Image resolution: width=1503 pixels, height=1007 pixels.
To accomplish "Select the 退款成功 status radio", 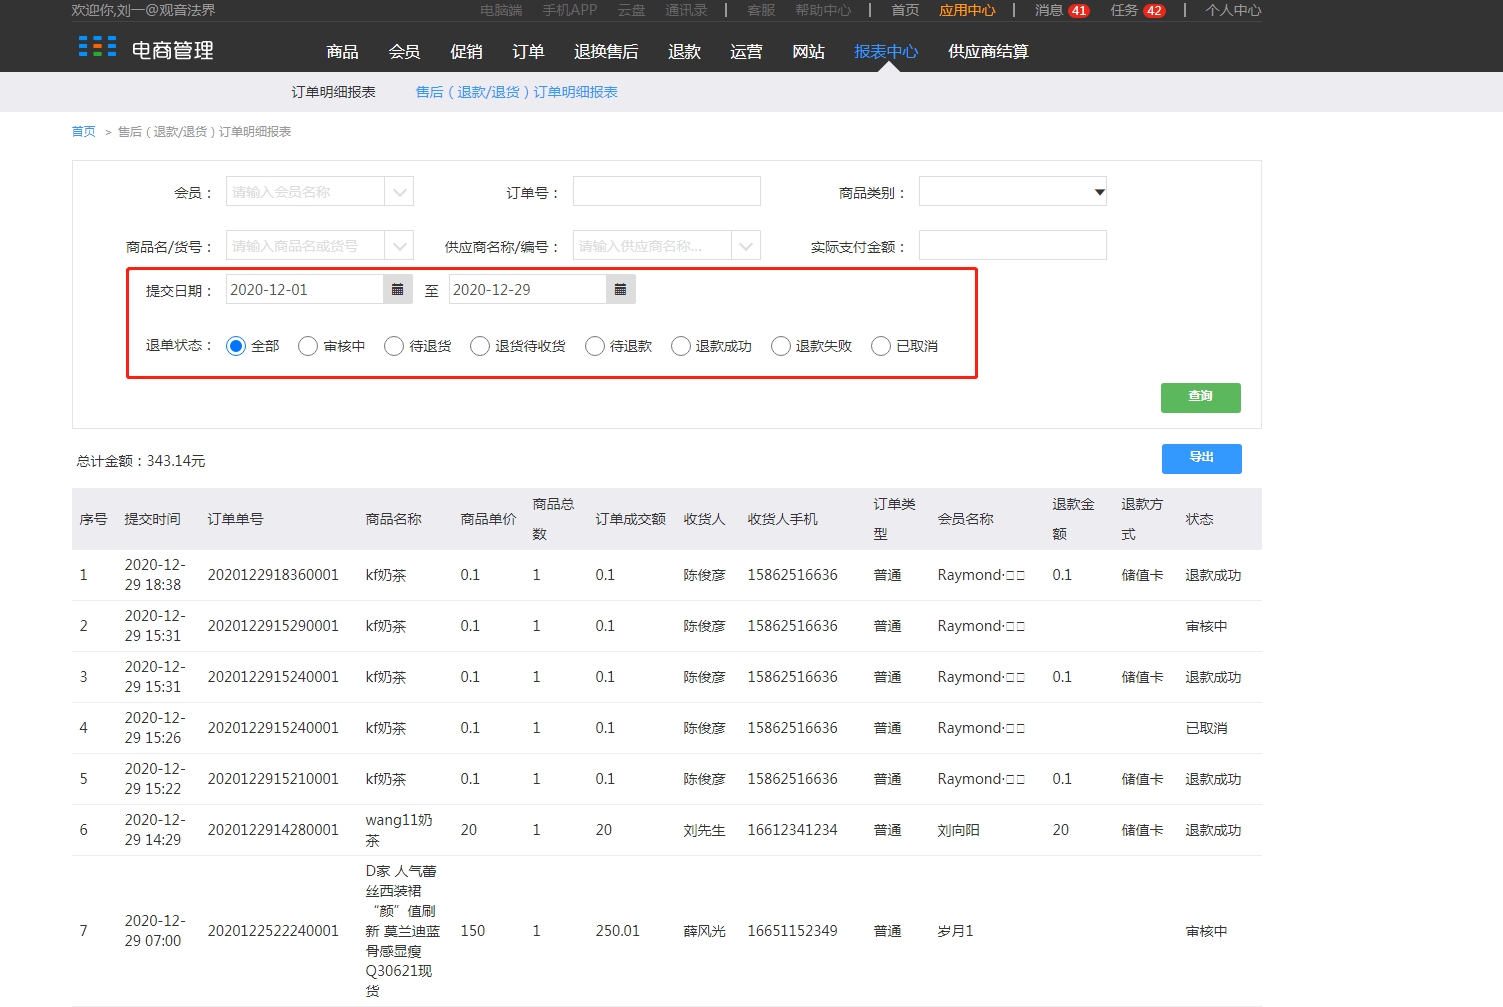I will (681, 346).
